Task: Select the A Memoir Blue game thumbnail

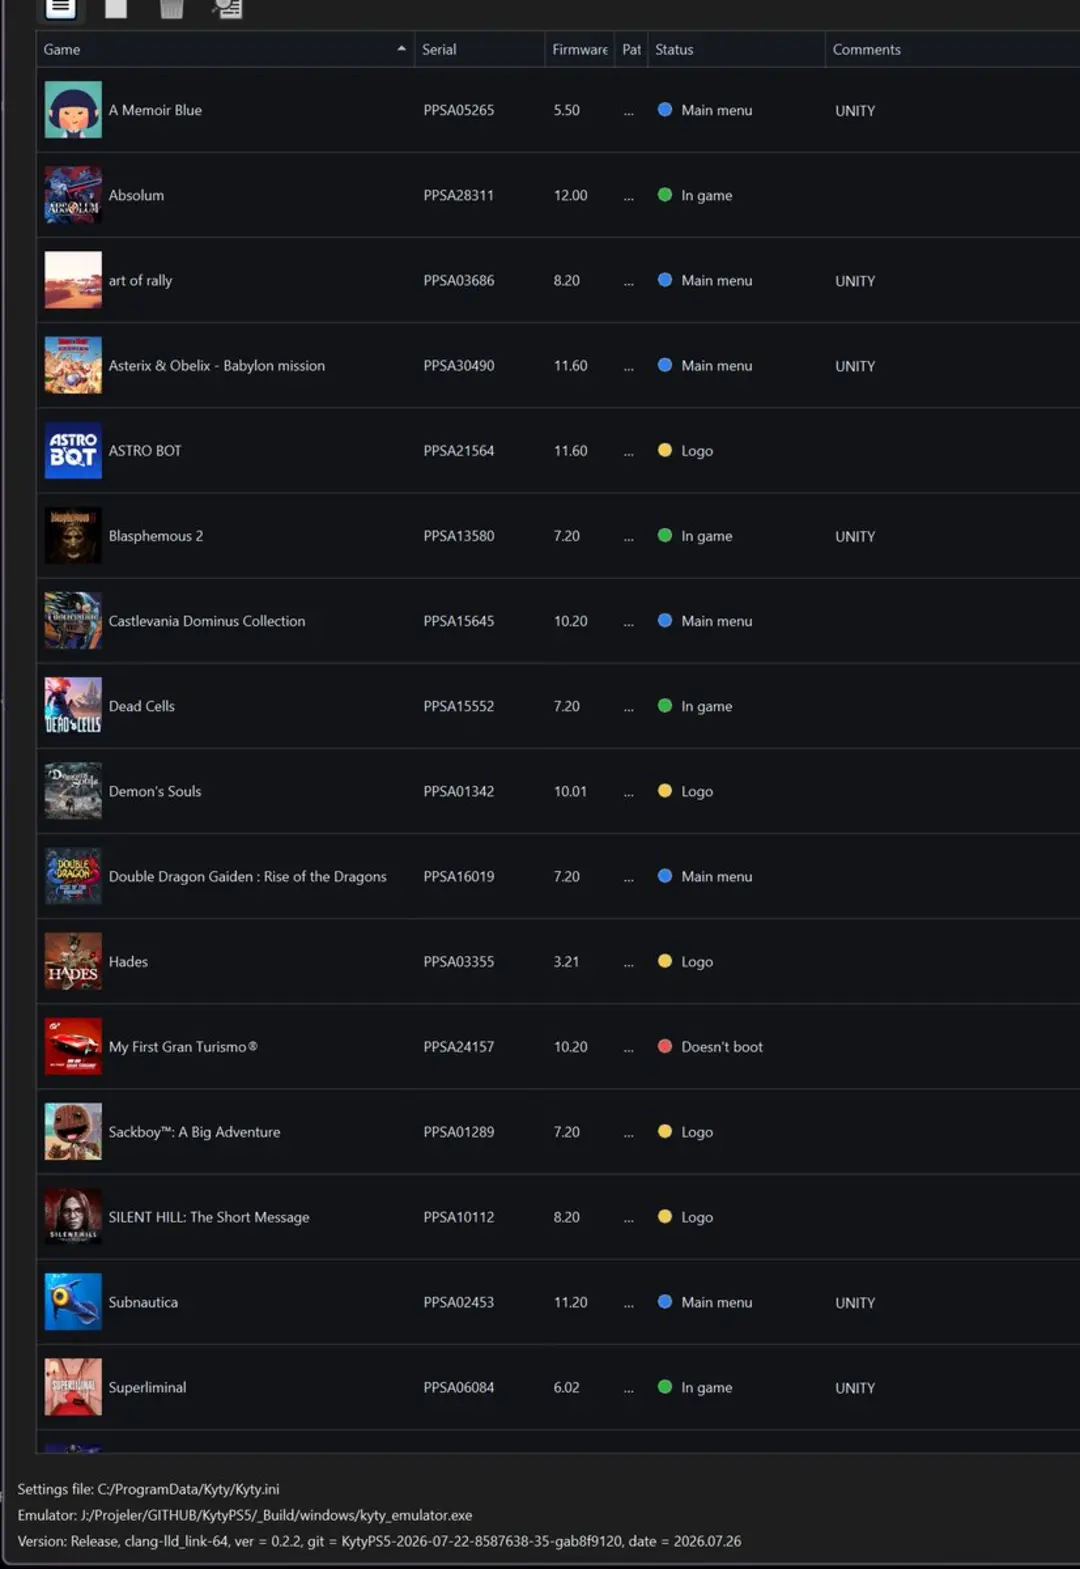Action: 73,110
